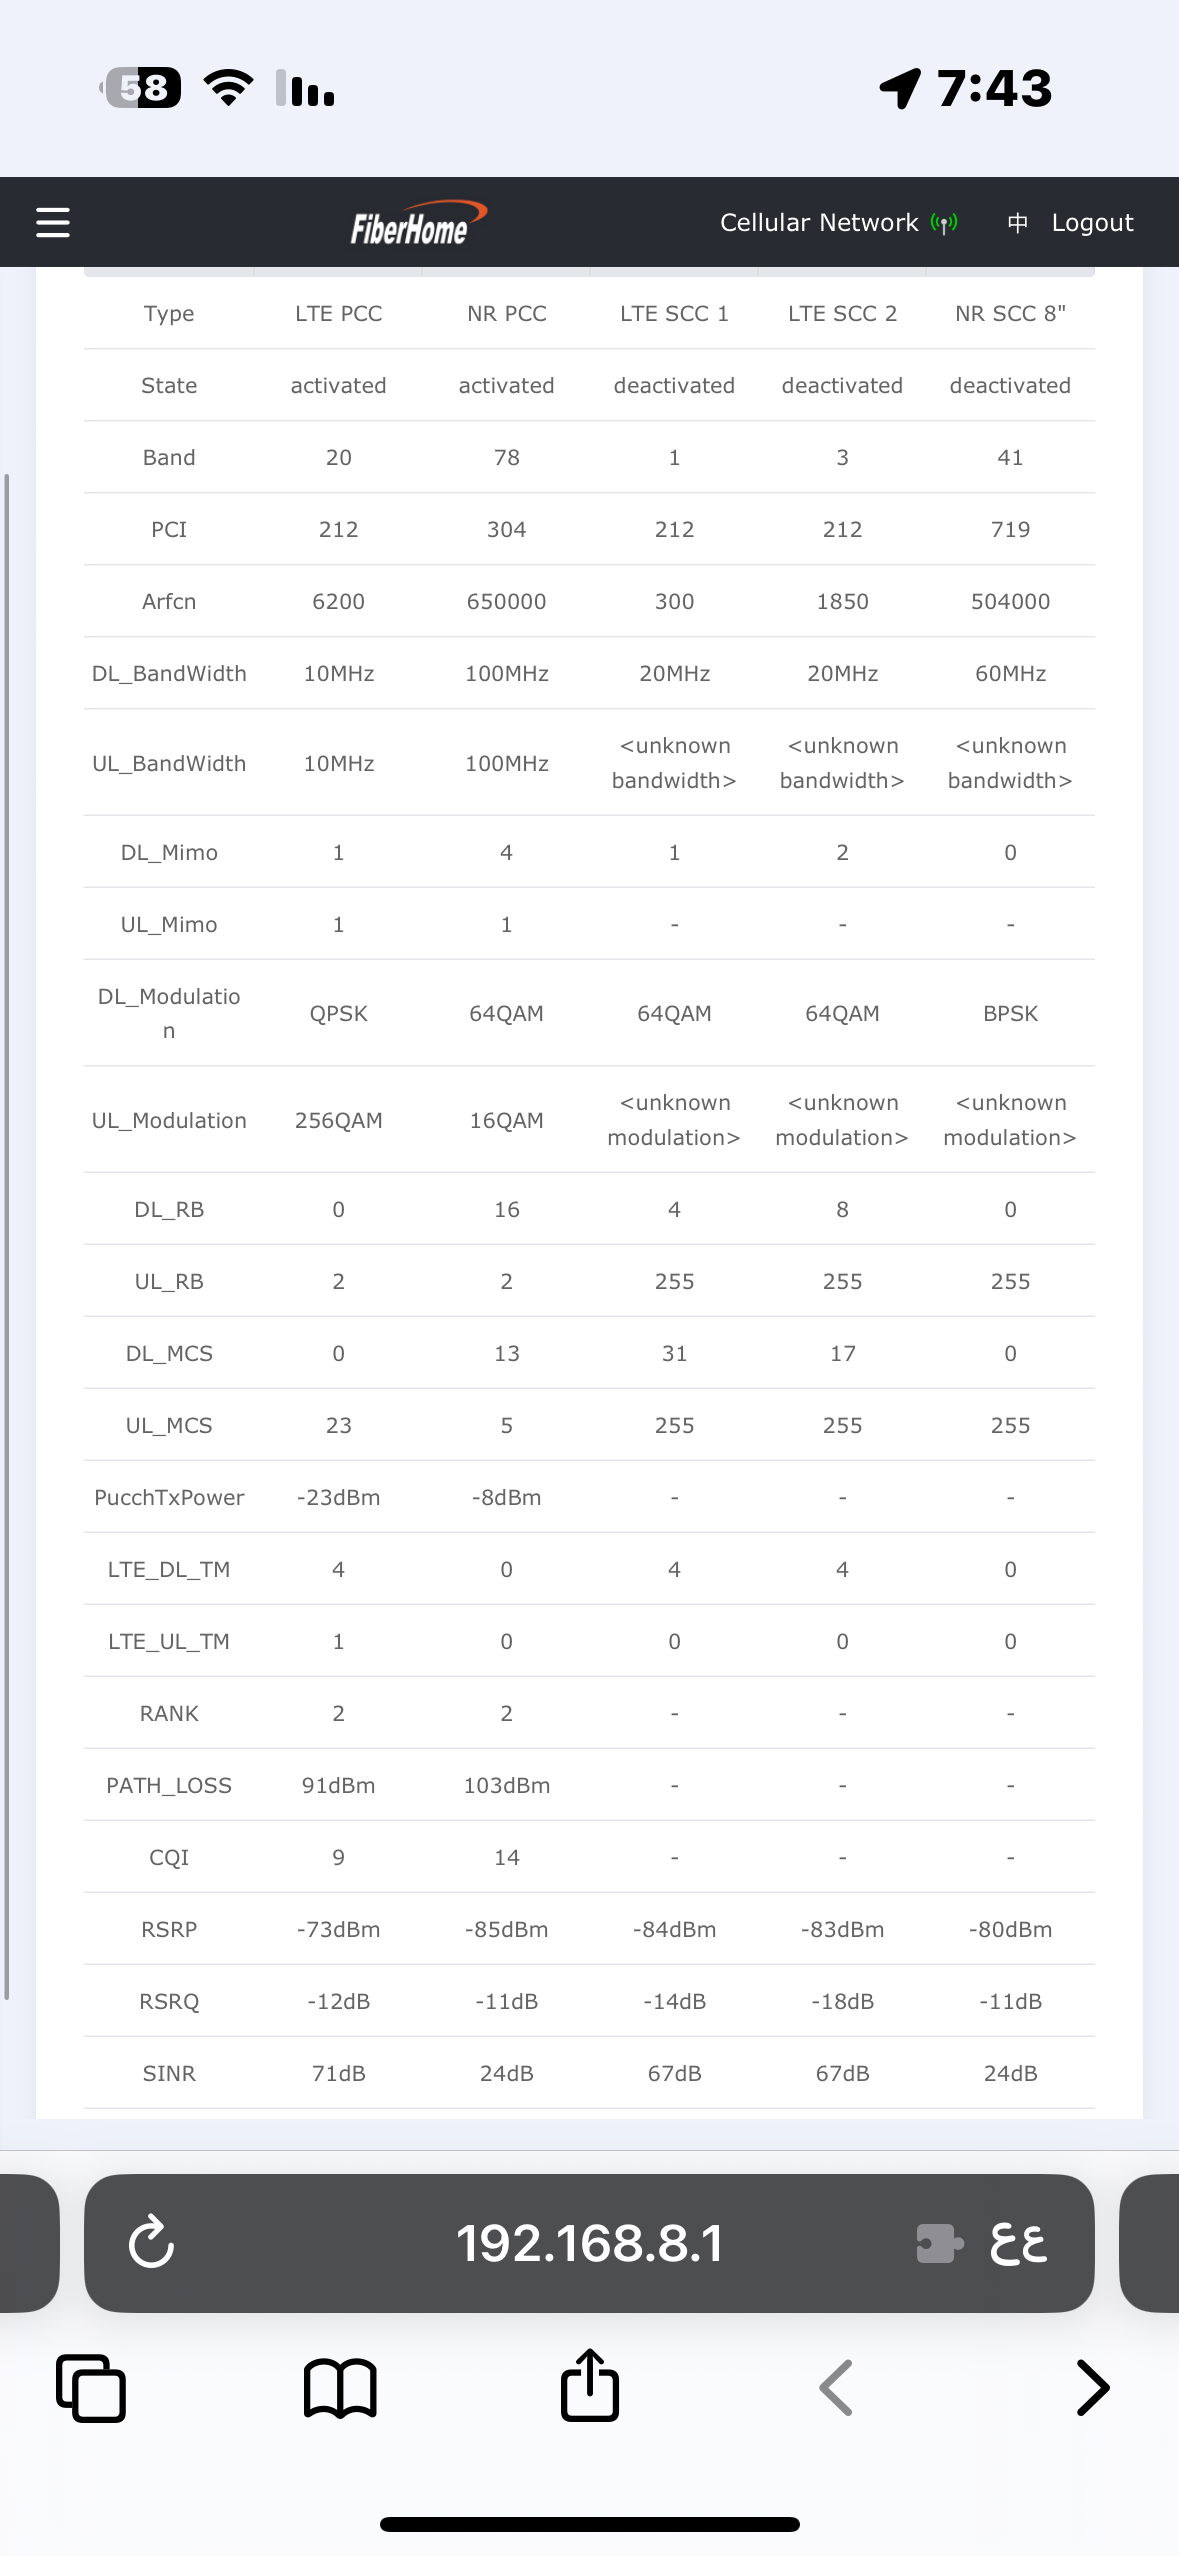Open the page reader format button
This screenshot has width=1179, height=2556.
coord(1018,2242)
